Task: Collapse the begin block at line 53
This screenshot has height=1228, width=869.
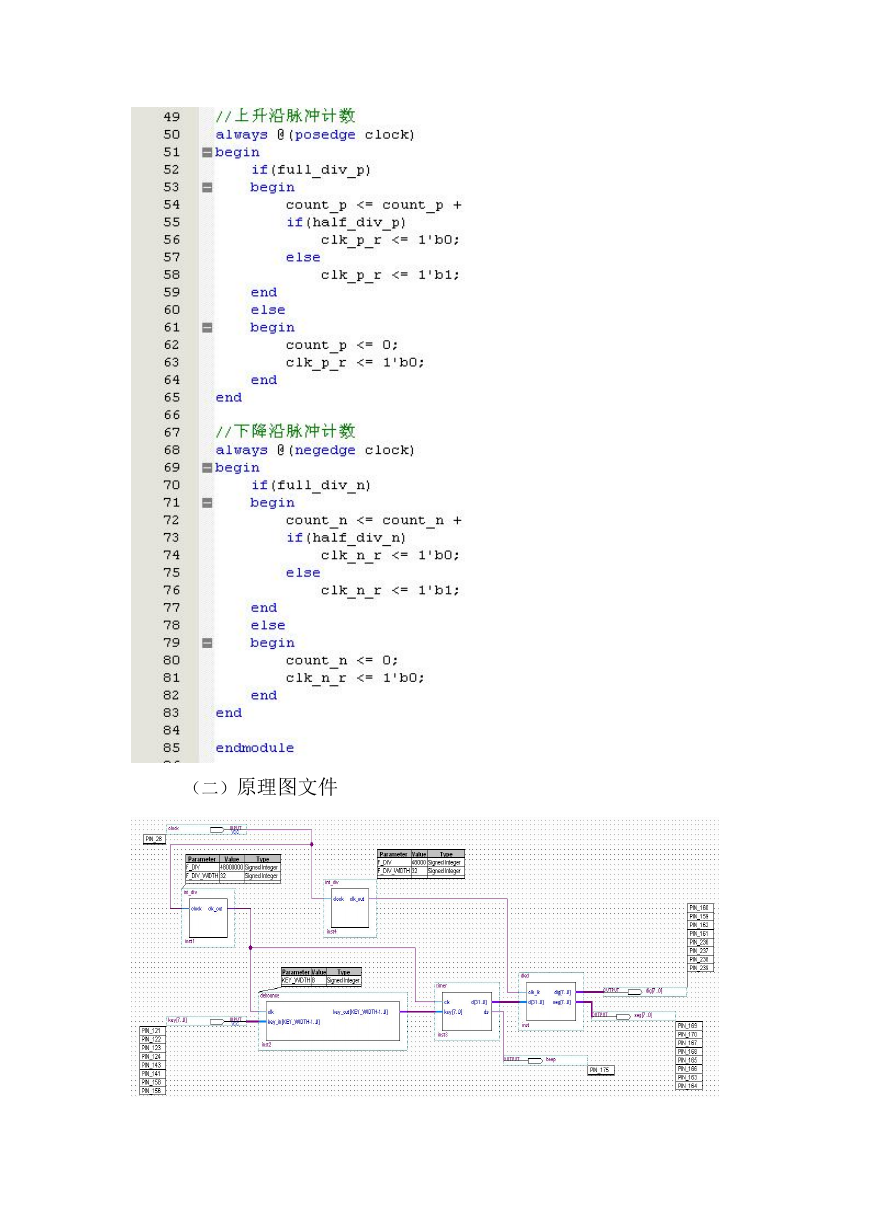Action: click(207, 187)
